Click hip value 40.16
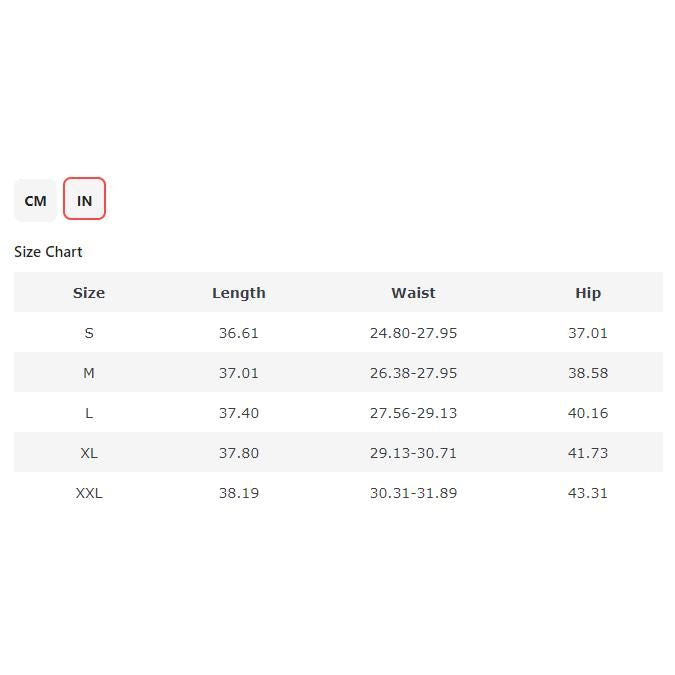Image resolution: width=675 pixels, height=675 pixels. (588, 413)
